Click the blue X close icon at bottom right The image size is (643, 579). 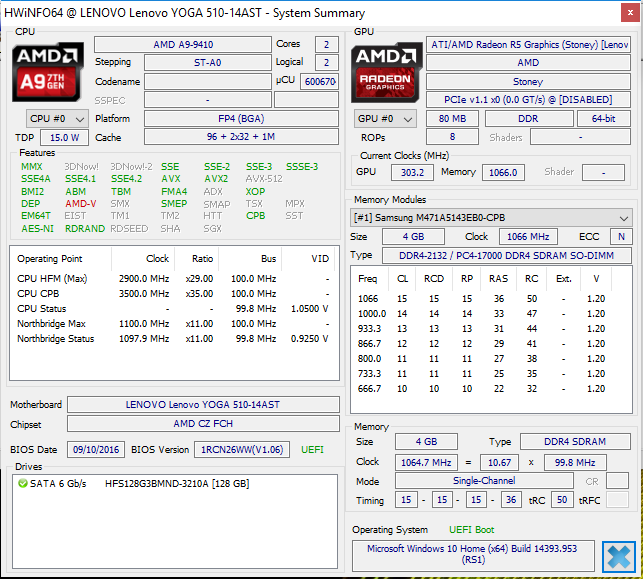(x=618, y=556)
